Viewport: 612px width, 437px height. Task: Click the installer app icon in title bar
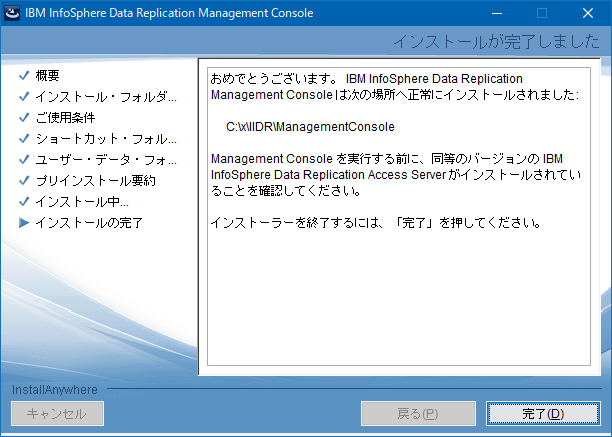[12, 13]
